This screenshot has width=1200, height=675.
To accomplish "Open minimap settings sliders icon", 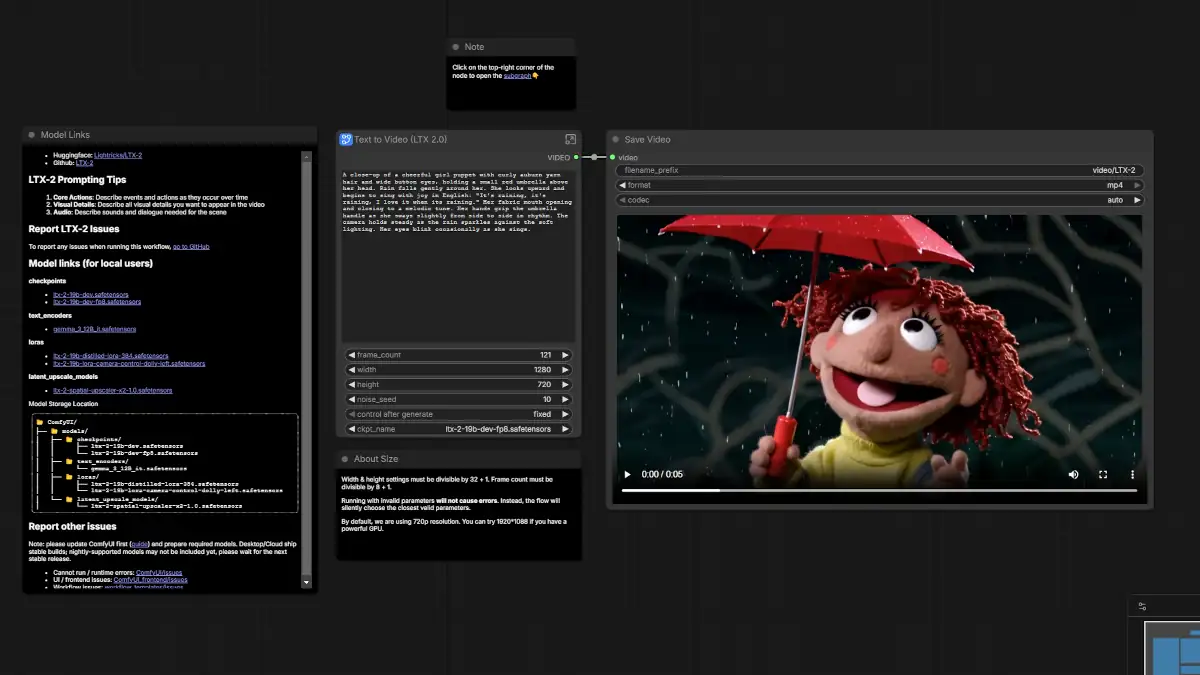I will point(1142,607).
